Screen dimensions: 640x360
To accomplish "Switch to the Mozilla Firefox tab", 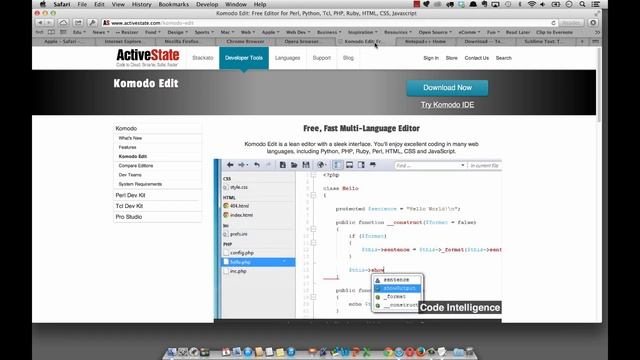I will (186, 42).
